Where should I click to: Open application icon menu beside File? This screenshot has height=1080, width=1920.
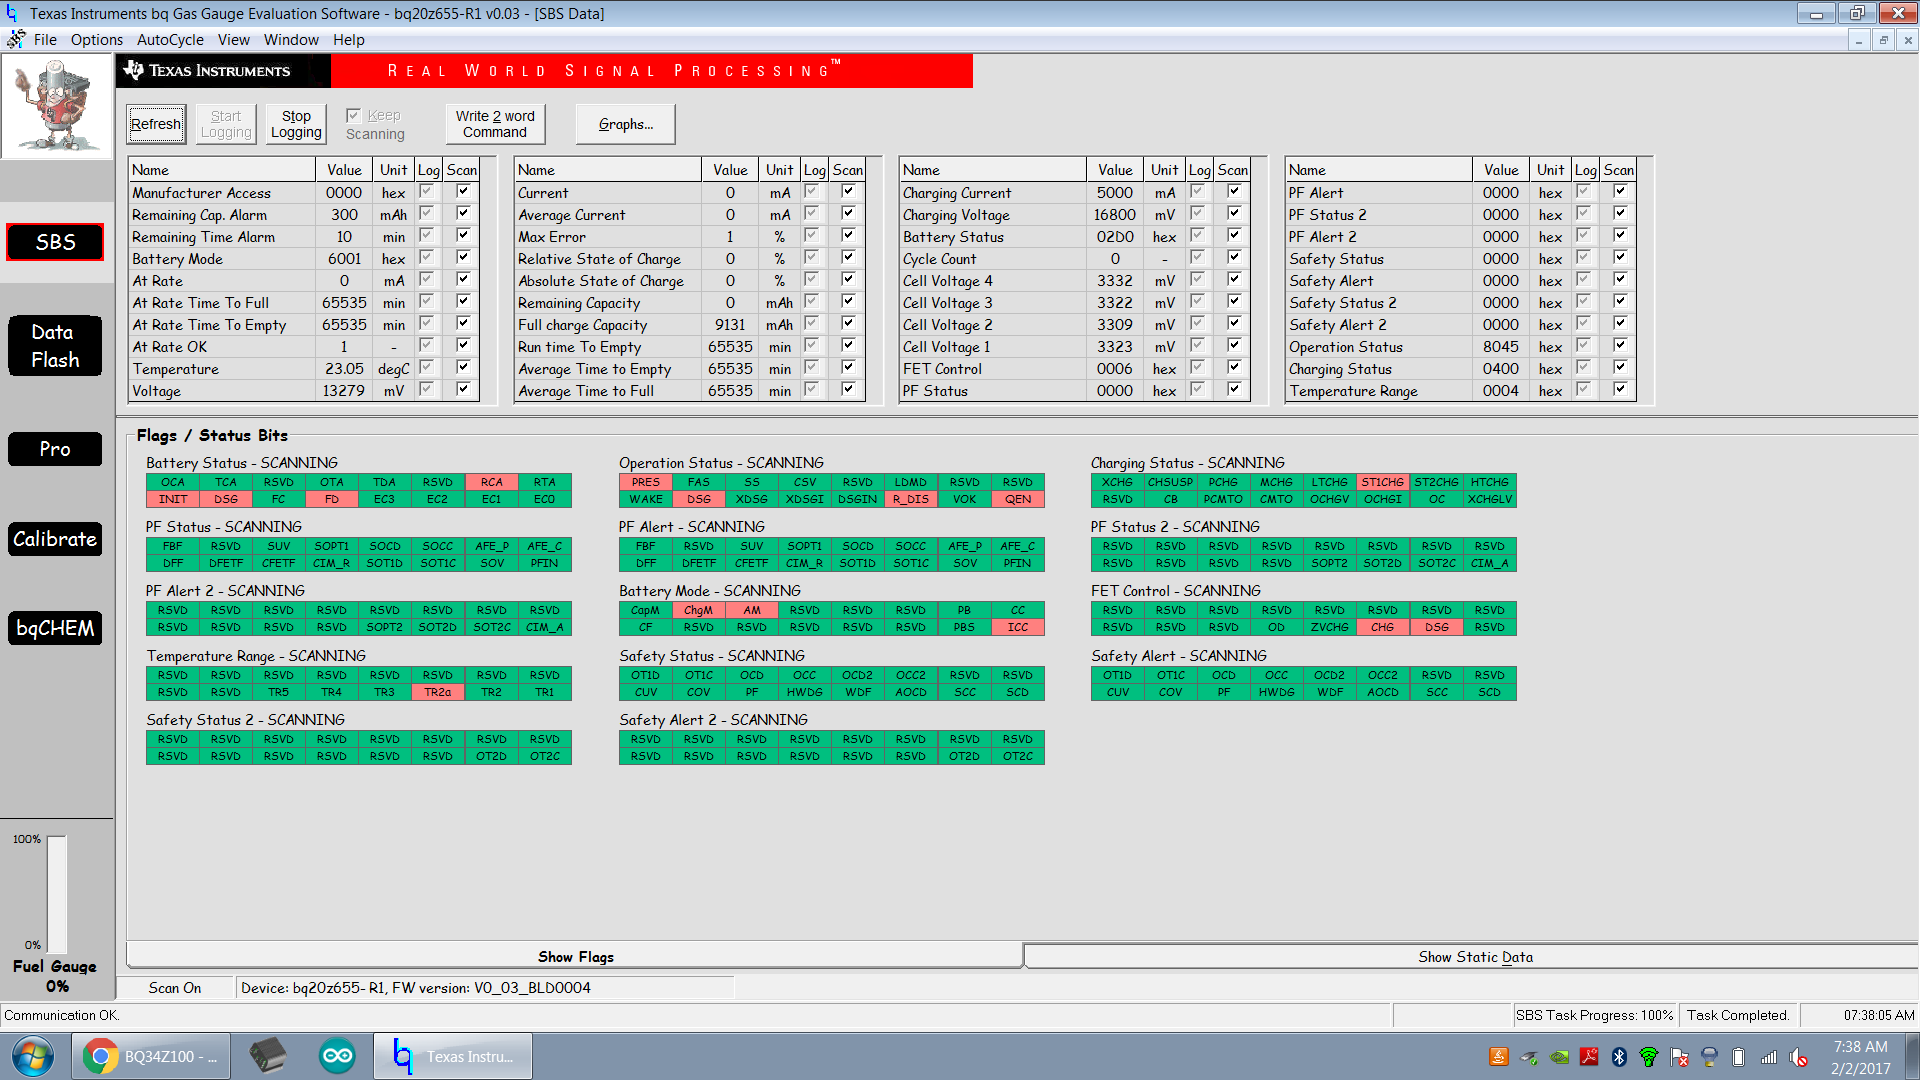tap(15, 39)
